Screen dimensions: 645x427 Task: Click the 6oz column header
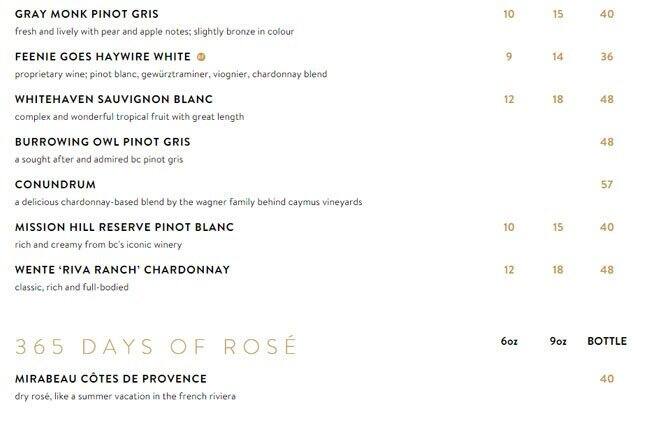(x=509, y=342)
